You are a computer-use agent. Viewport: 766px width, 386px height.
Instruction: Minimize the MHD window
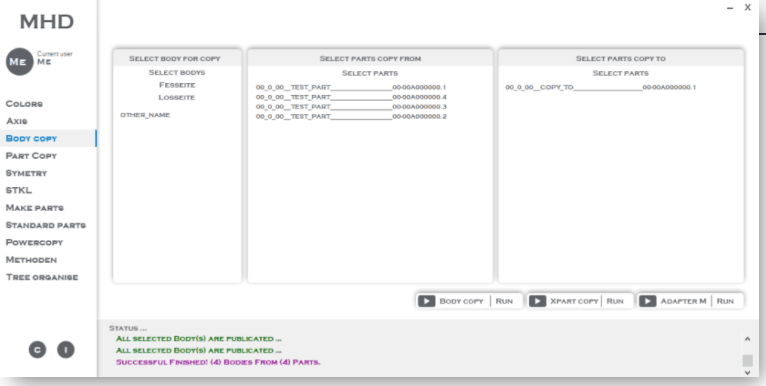click(730, 8)
